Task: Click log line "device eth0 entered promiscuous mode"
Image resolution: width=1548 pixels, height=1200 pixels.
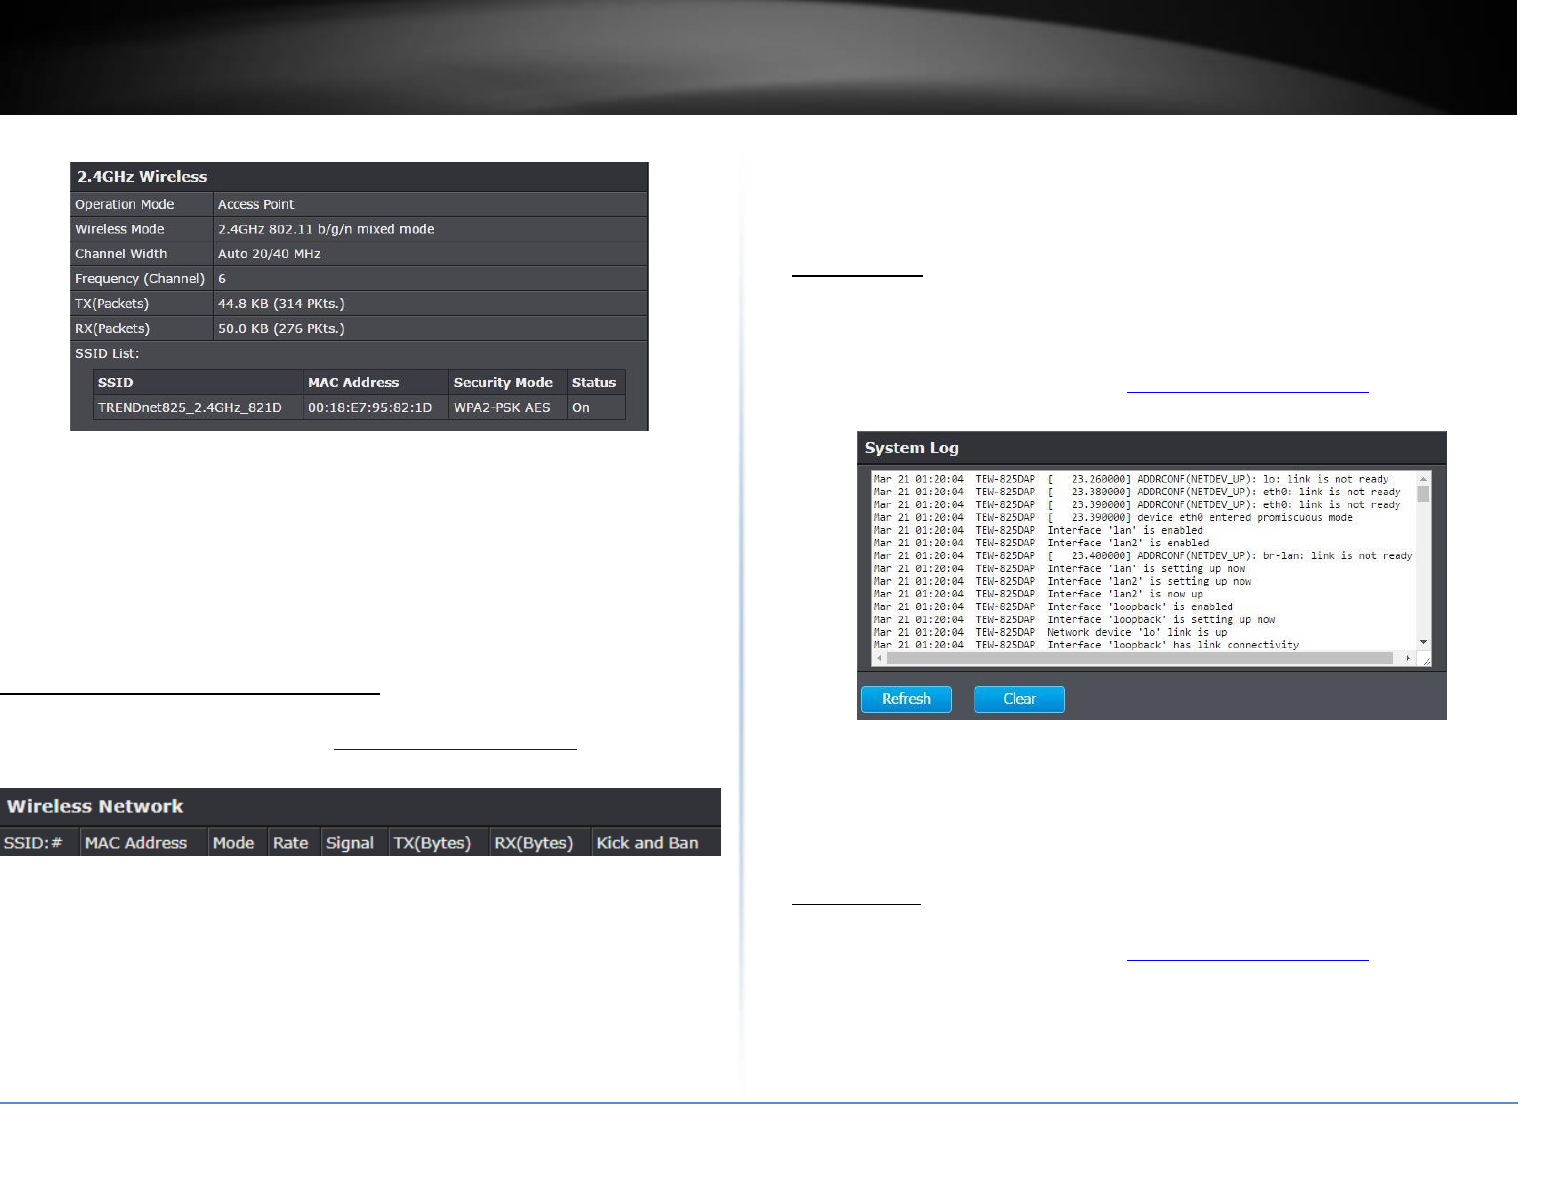Action: [1113, 517]
